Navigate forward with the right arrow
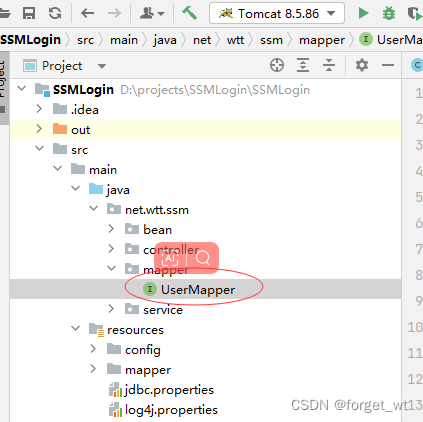Viewport: 423px width, 422px height. pyautogui.click(x=114, y=13)
